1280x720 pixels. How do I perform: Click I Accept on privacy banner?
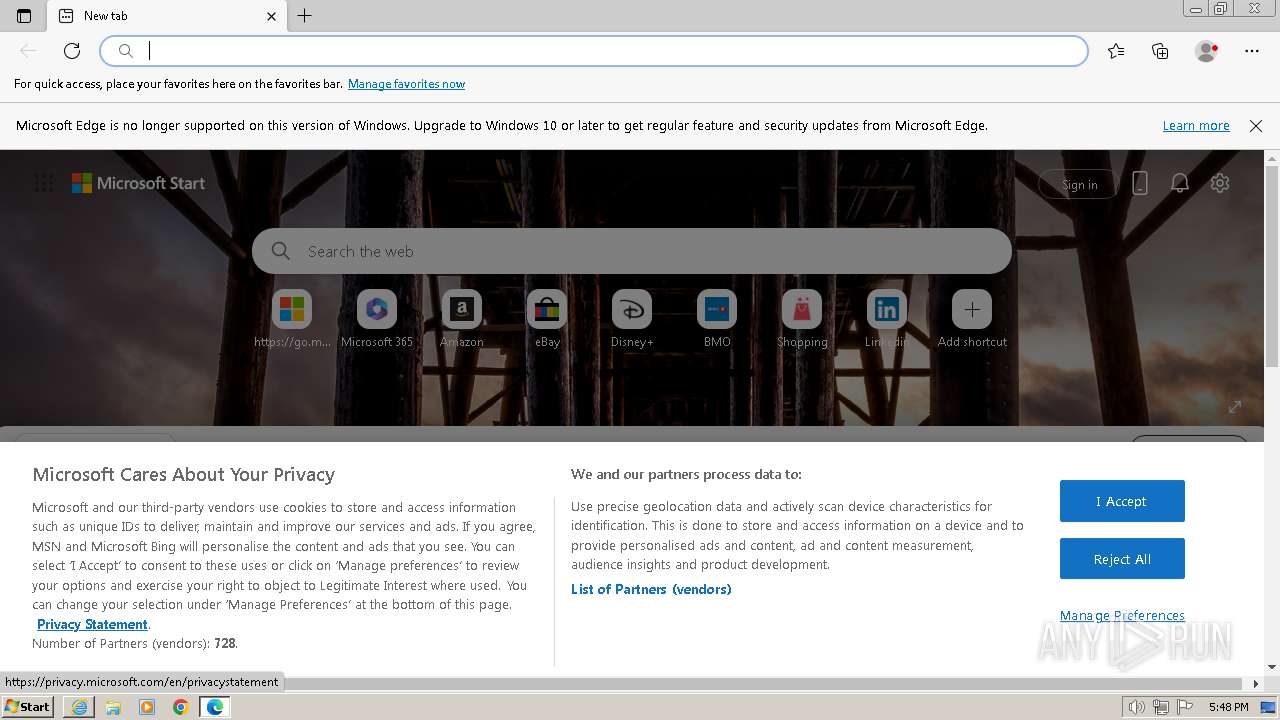coord(1122,501)
